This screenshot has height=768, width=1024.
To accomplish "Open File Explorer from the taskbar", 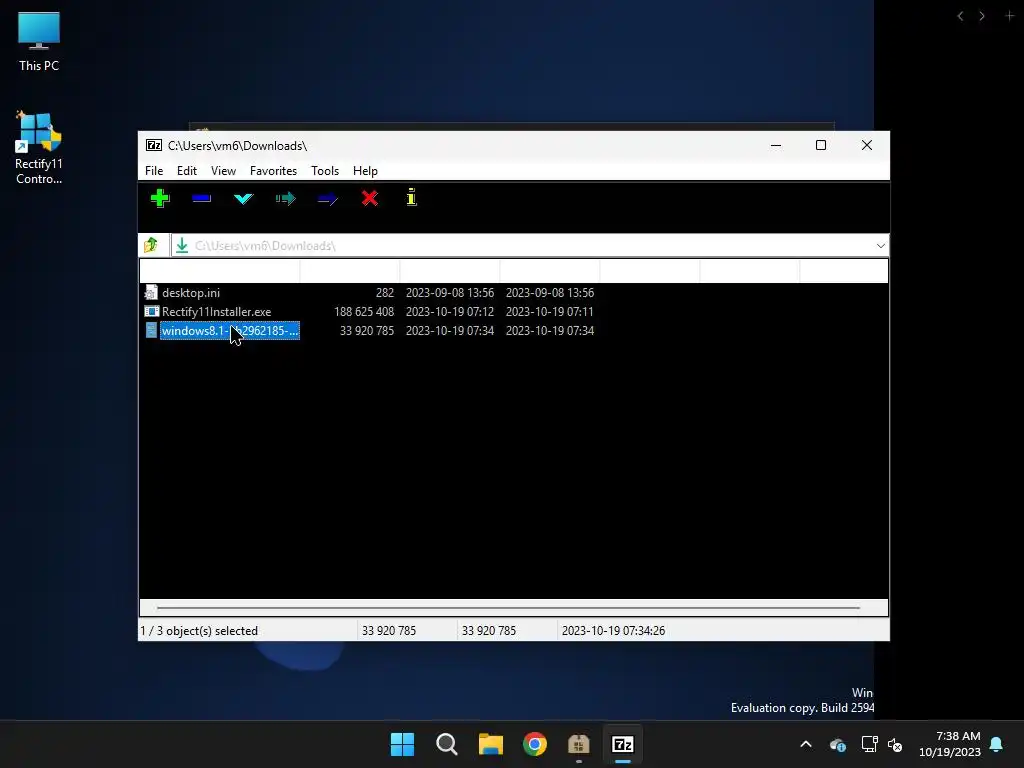I will point(490,744).
